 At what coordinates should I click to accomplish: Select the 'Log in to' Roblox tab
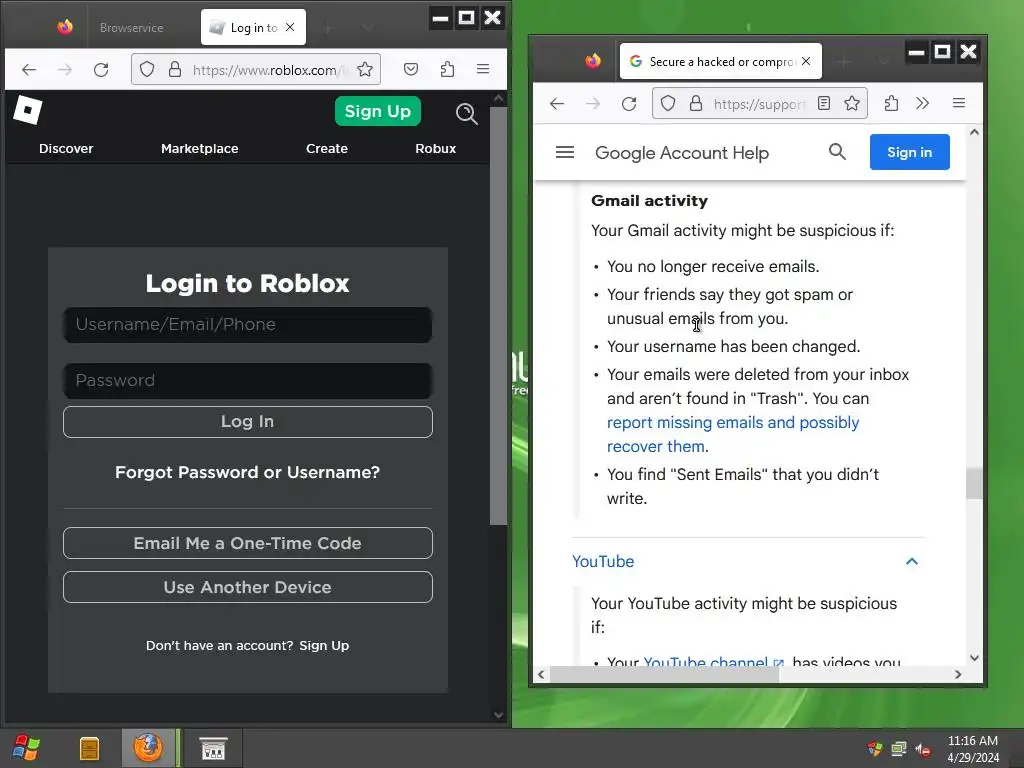(x=253, y=27)
